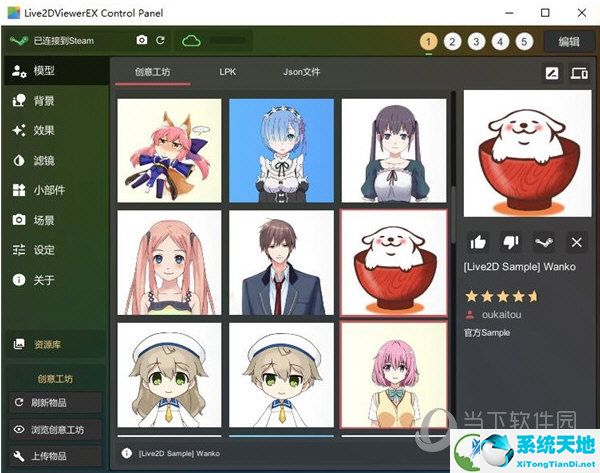Click the 编辑 button
The image size is (600, 473).
point(569,41)
